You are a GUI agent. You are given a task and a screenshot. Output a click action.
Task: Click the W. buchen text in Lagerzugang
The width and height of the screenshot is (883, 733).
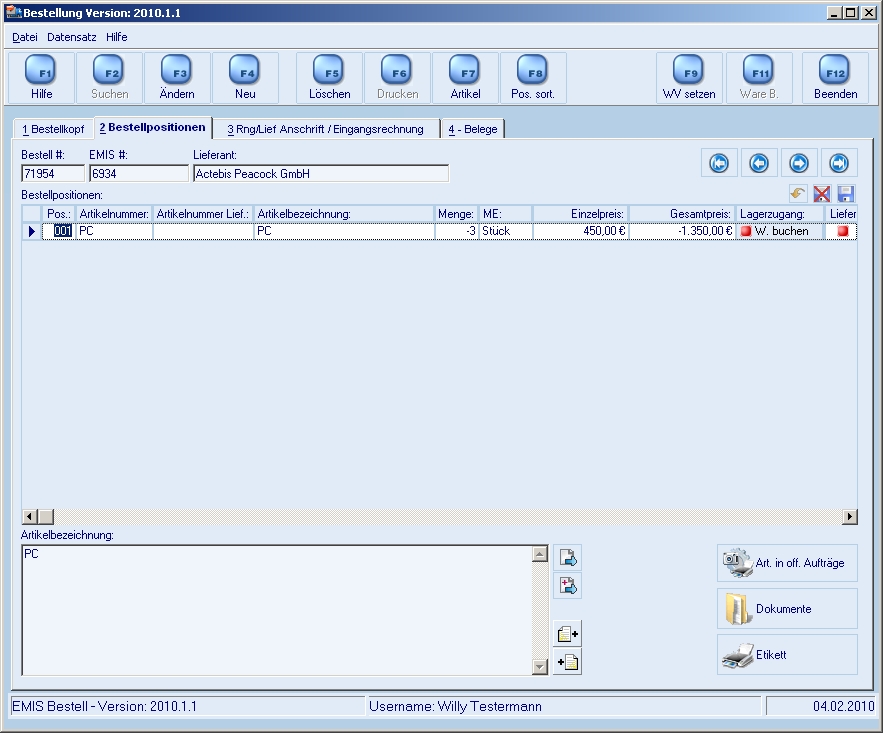click(782, 231)
